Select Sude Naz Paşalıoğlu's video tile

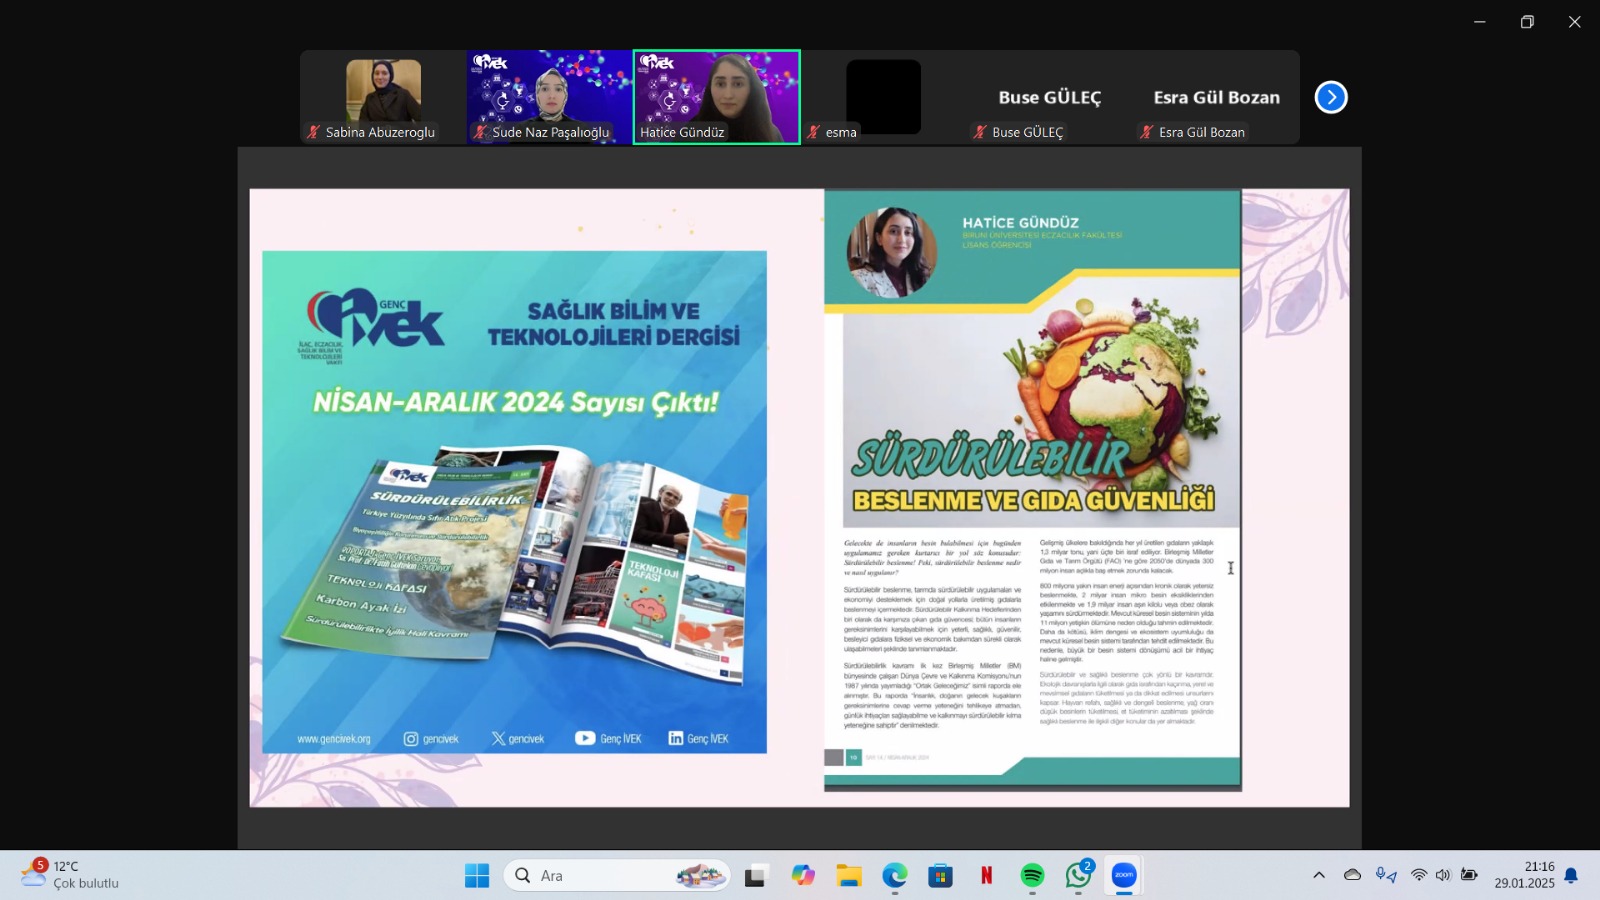point(549,96)
